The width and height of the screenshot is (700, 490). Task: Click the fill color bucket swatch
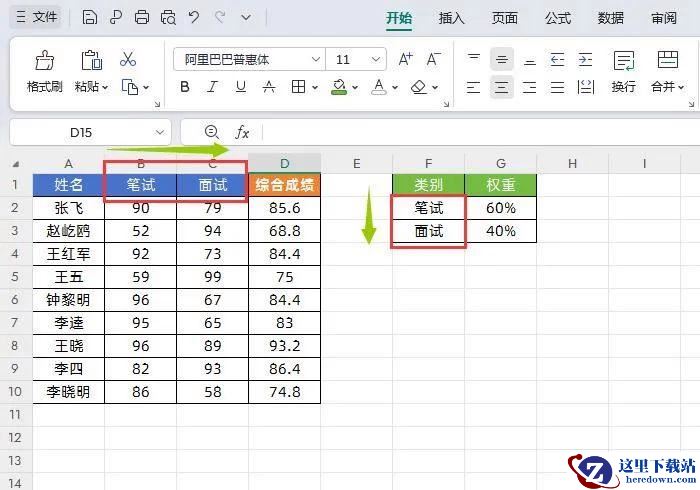(x=339, y=88)
